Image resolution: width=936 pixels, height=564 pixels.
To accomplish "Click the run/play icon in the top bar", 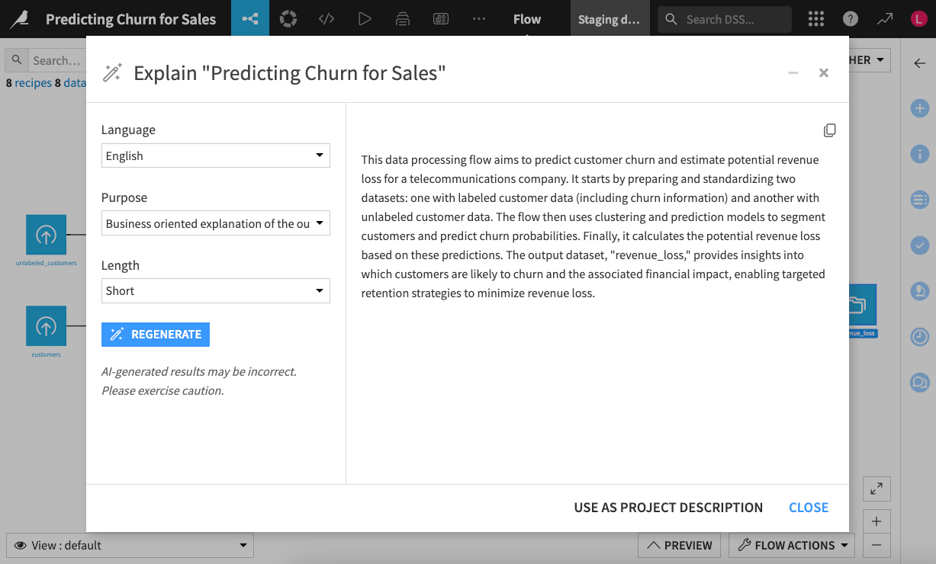I will pos(364,18).
